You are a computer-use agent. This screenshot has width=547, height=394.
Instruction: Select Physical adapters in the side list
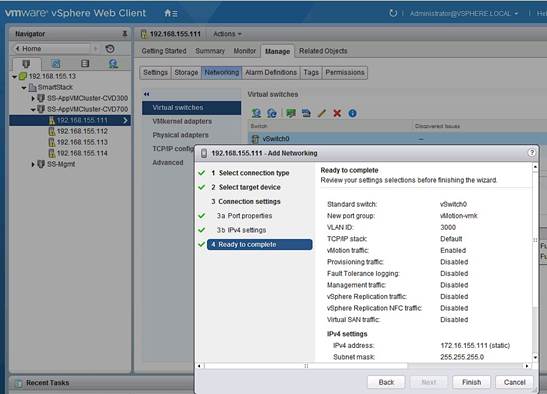[x=180, y=135]
